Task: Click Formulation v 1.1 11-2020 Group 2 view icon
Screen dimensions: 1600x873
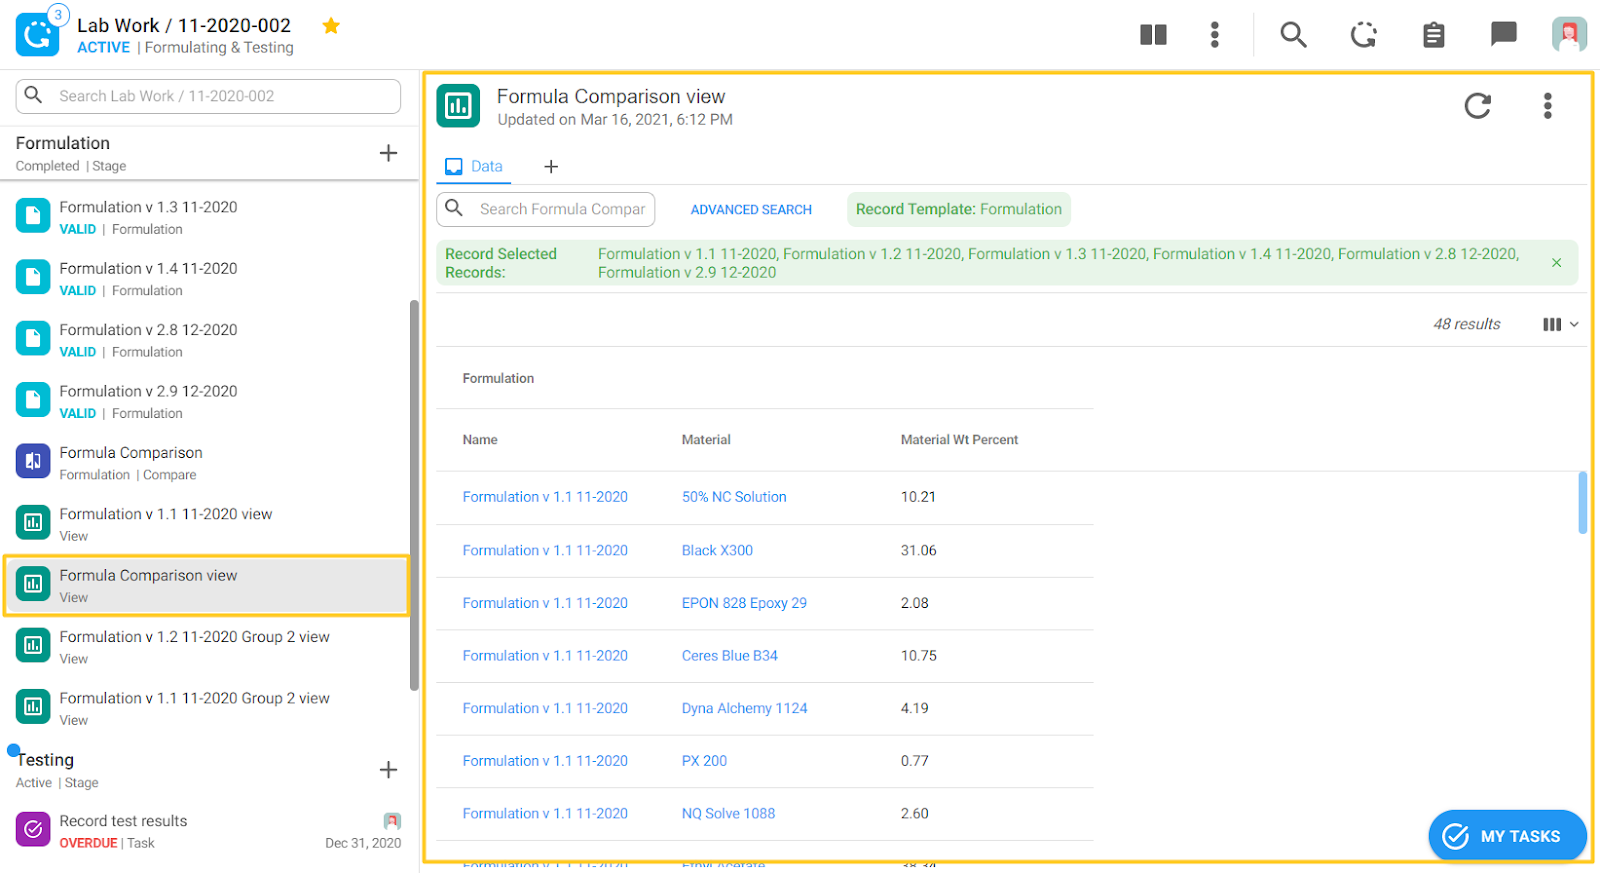Action: click(x=33, y=707)
